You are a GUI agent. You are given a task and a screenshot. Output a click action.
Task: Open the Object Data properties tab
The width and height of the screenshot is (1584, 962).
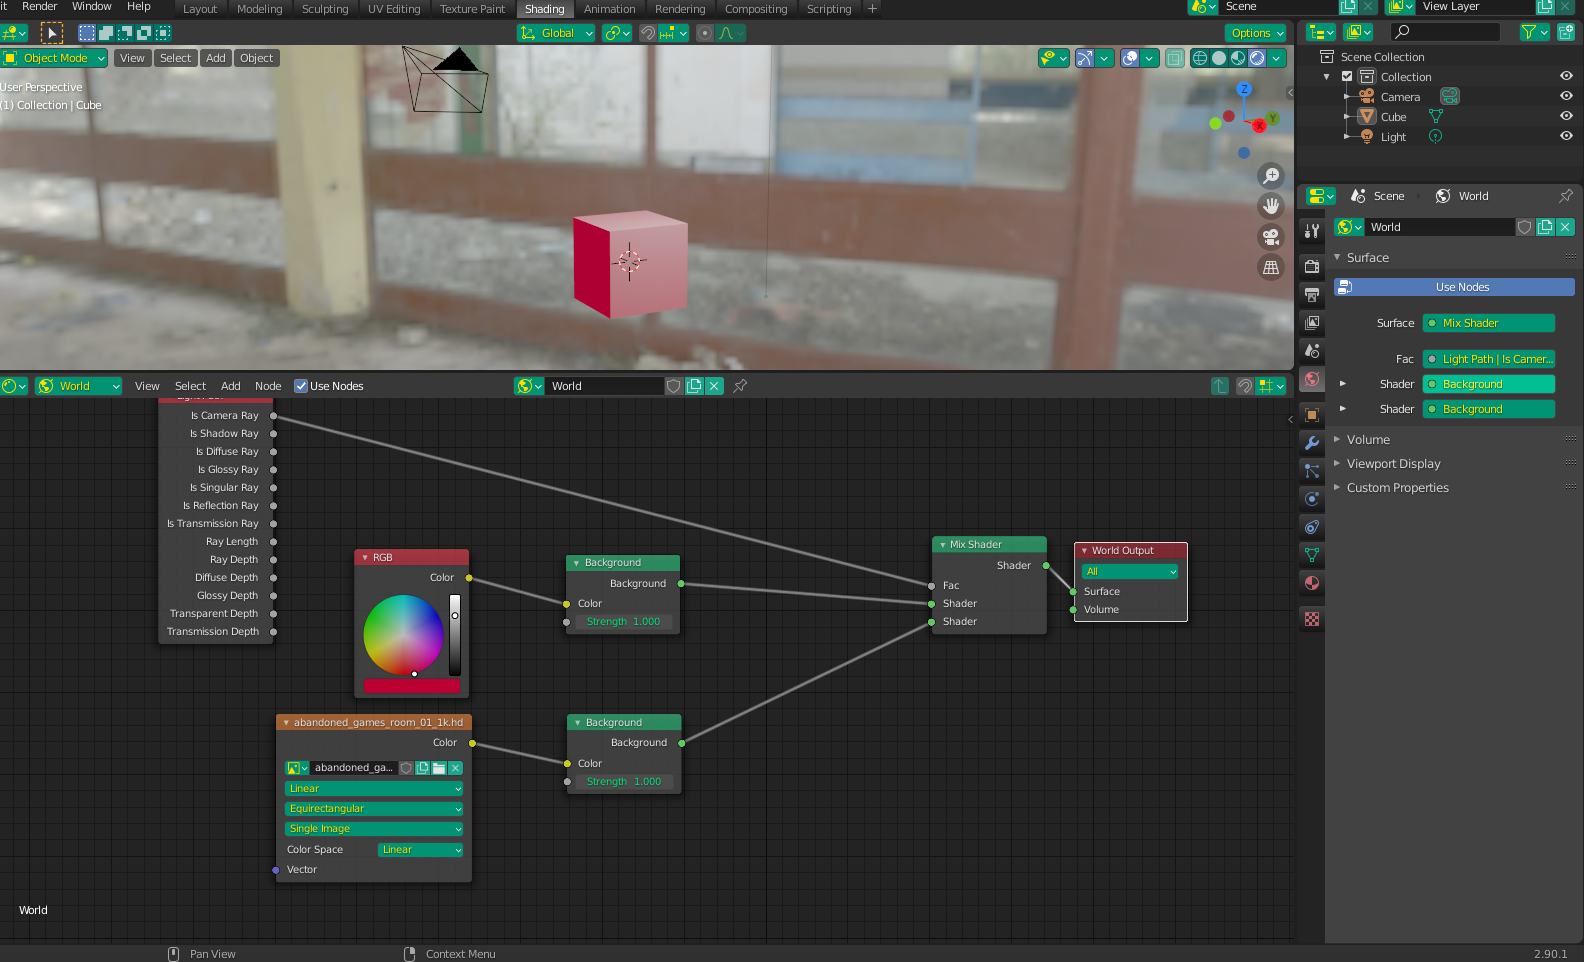[x=1312, y=554]
